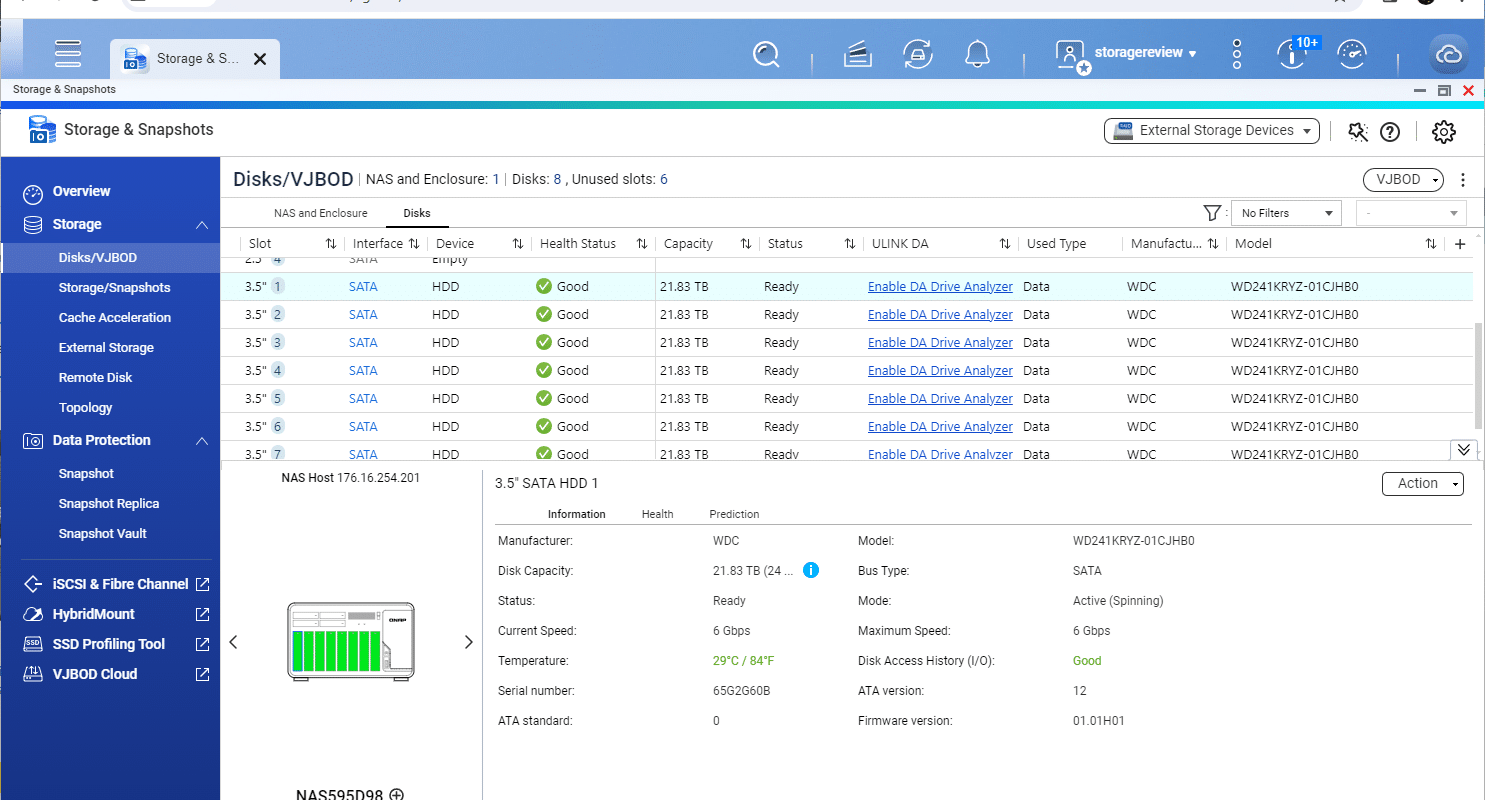Click Enable DA Drive Analyzer for disk 5
Viewport: 1485px width, 800px height.
point(940,399)
